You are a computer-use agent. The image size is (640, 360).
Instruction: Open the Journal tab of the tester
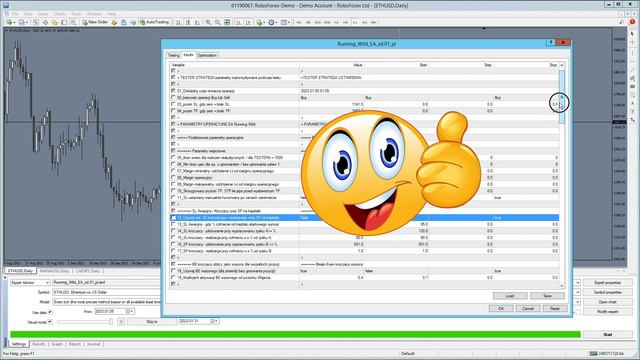[93, 344]
